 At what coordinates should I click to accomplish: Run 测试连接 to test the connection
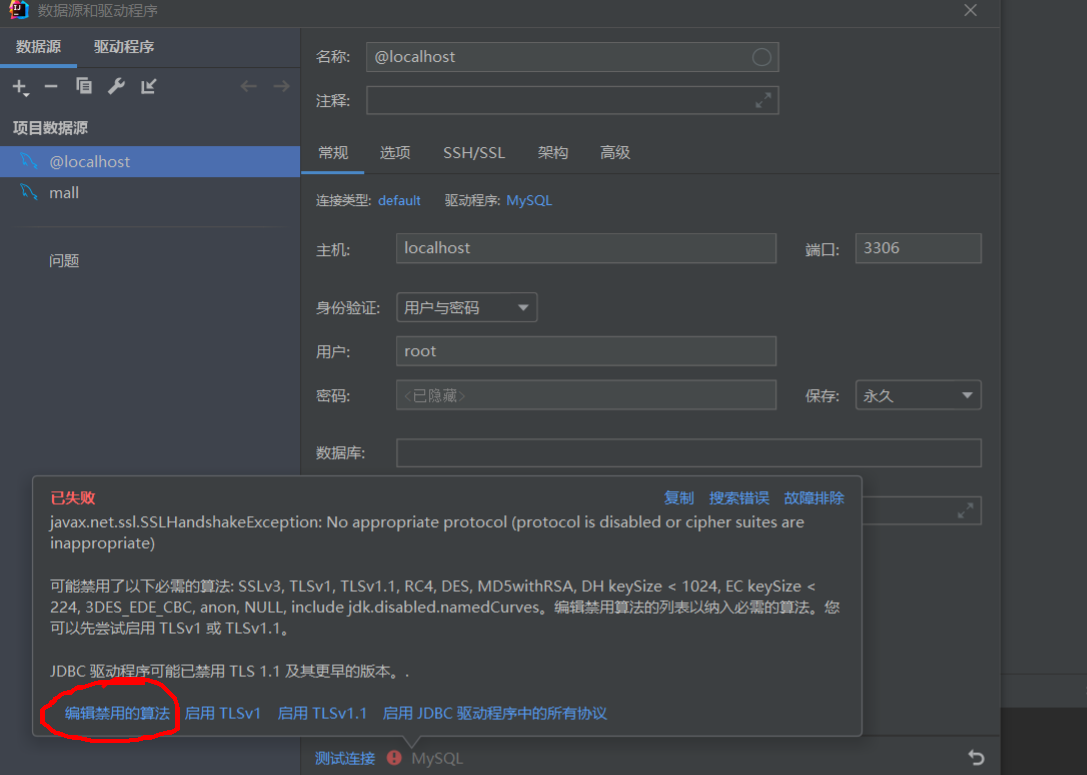[x=344, y=758]
